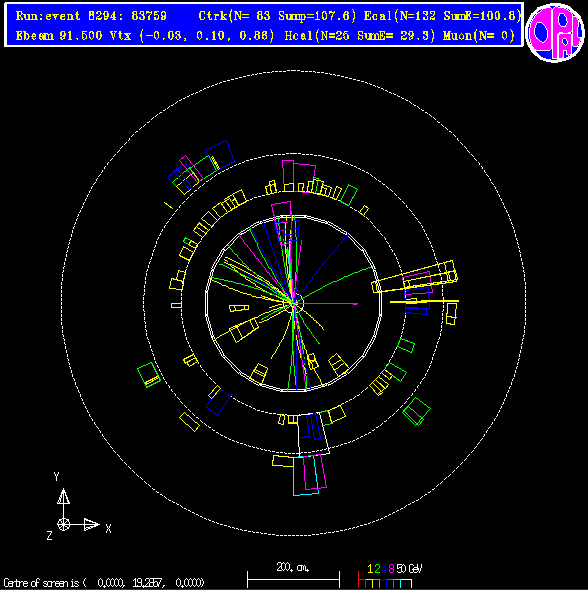Click the Run:event 8294: 83759 label
Screen dimensions: 588x590
(91, 16)
